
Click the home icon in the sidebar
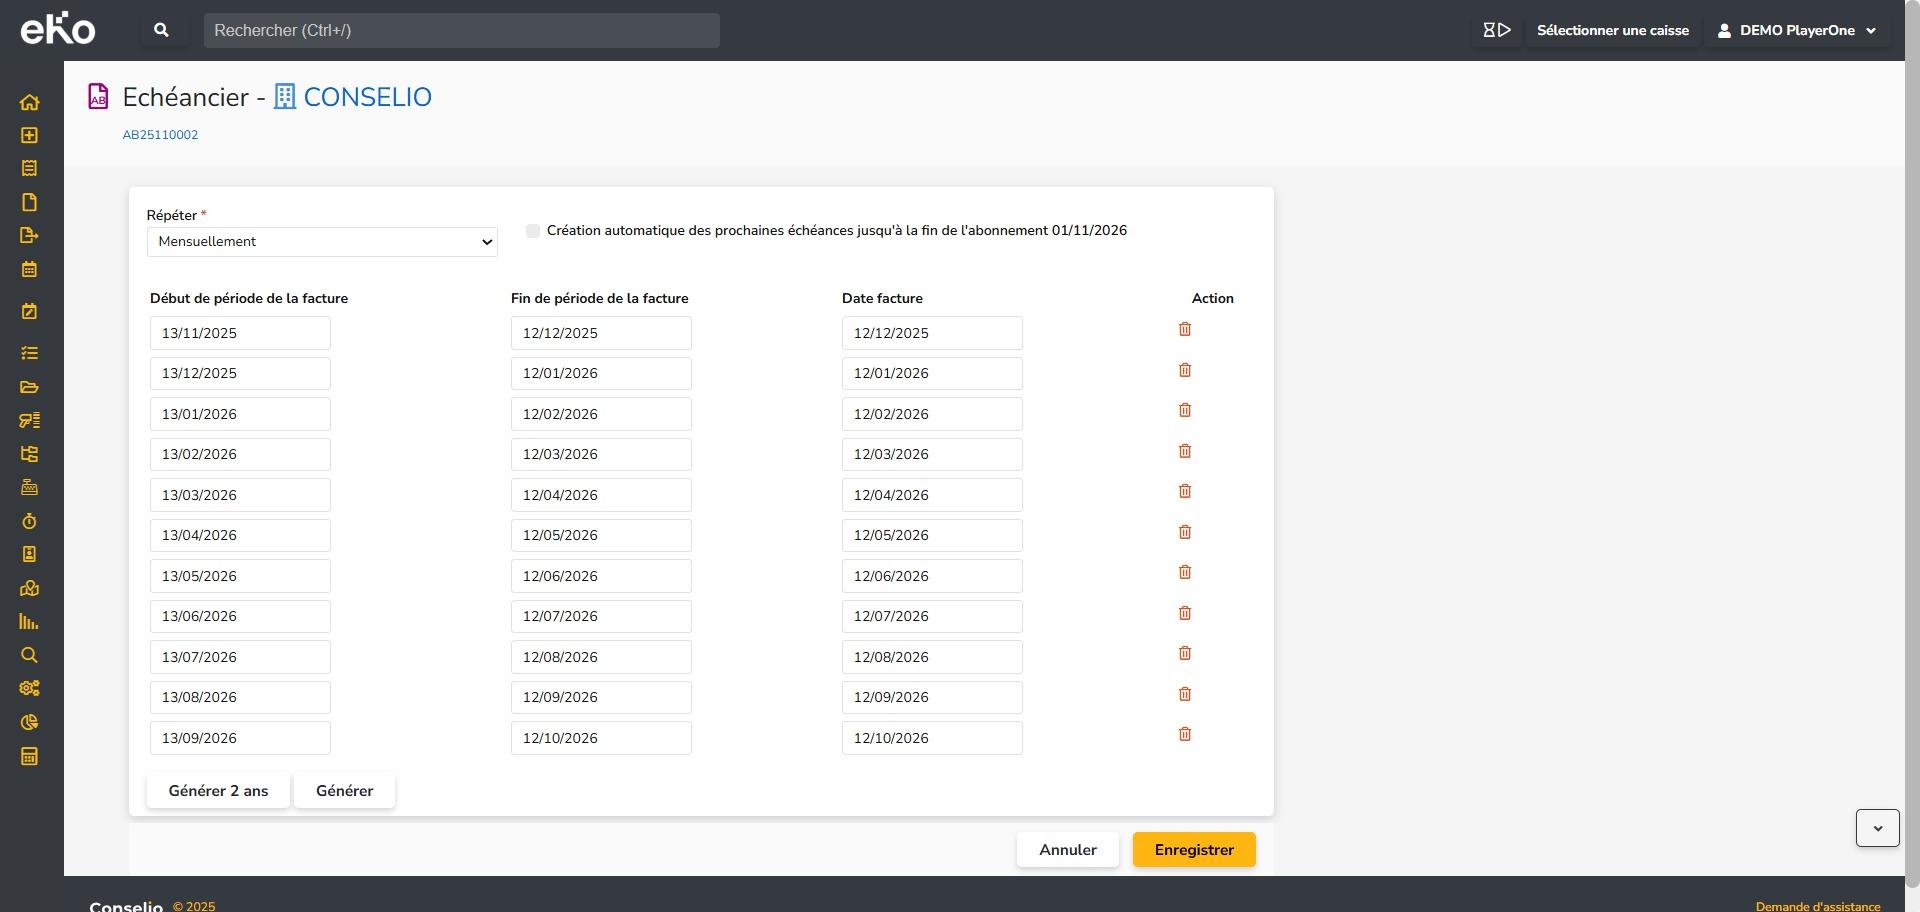click(29, 102)
